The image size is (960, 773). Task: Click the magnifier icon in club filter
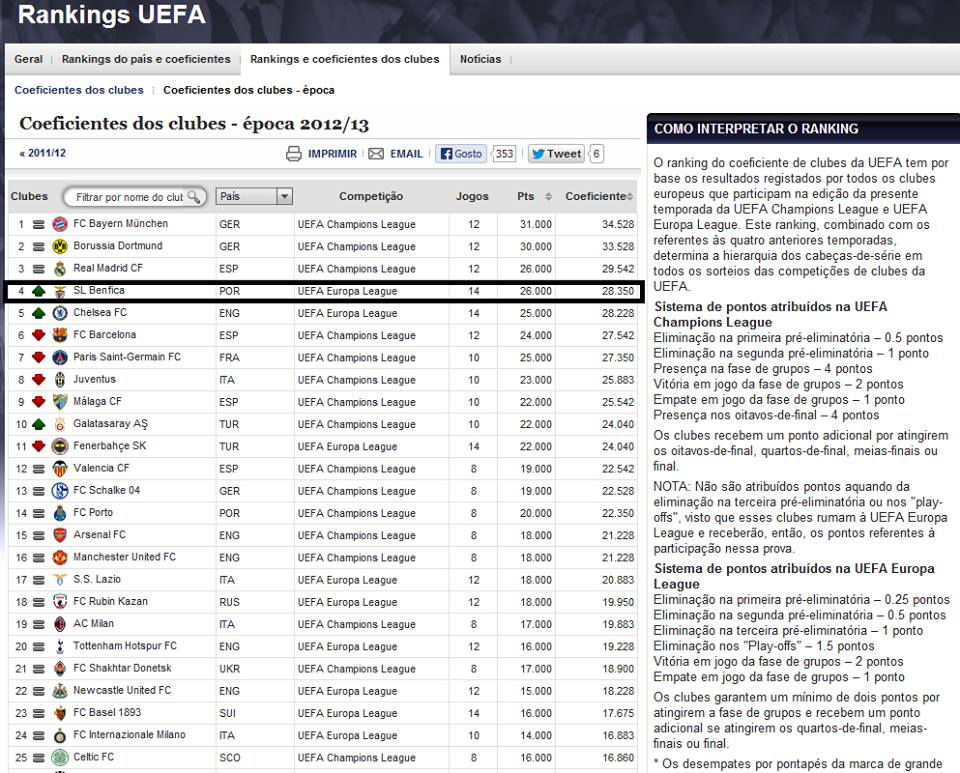pyautogui.click(x=194, y=196)
